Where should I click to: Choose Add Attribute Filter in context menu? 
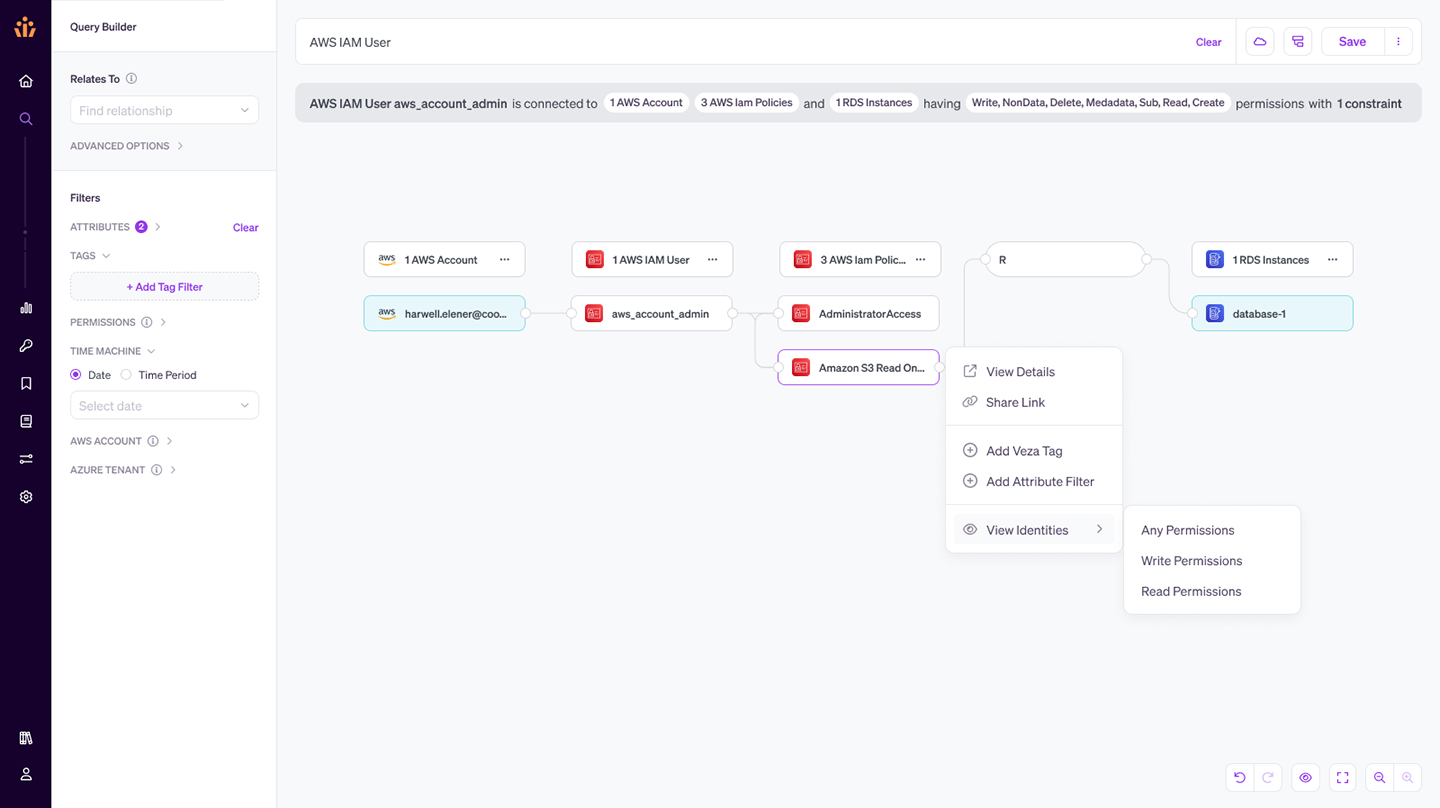pos(1034,481)
